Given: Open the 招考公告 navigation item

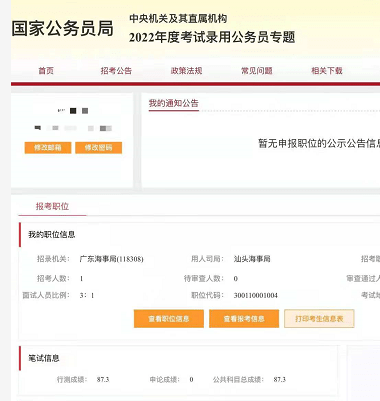Looking at the screenshot, I should click(116, 71).
